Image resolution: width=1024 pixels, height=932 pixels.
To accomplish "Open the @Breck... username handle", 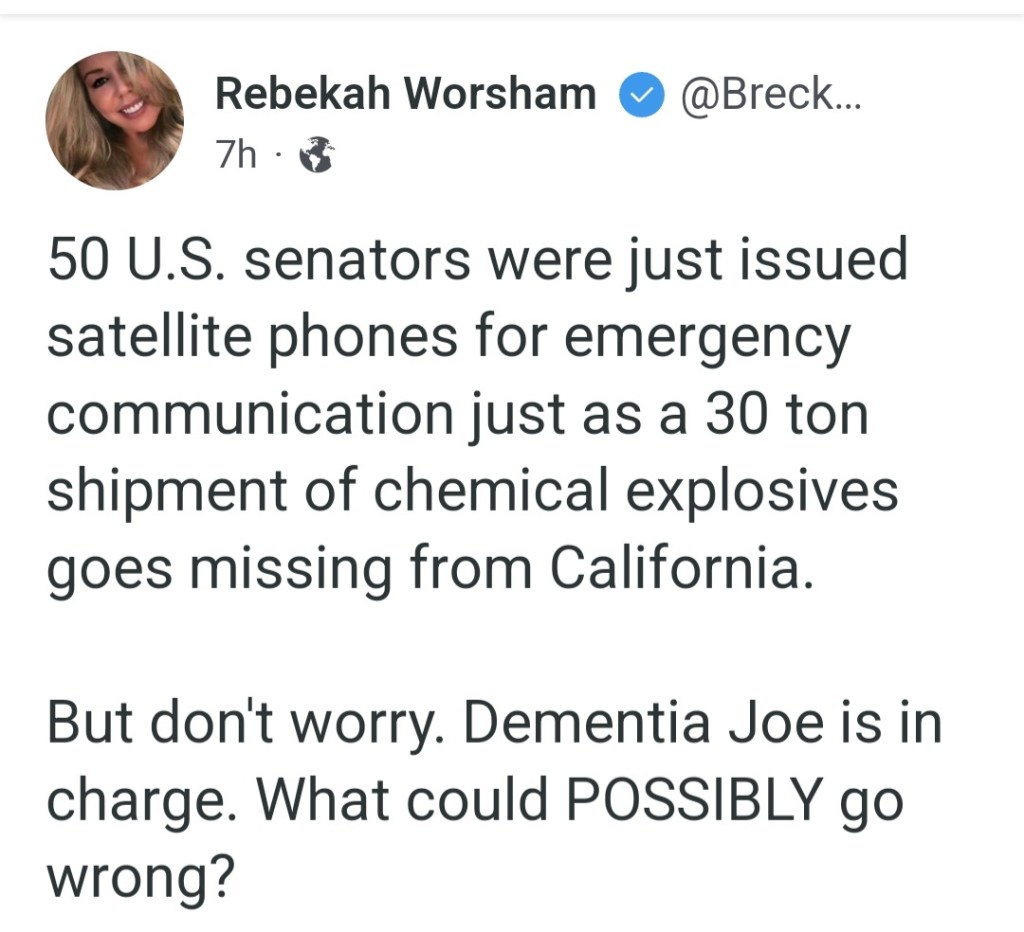I will coord(768,95).
